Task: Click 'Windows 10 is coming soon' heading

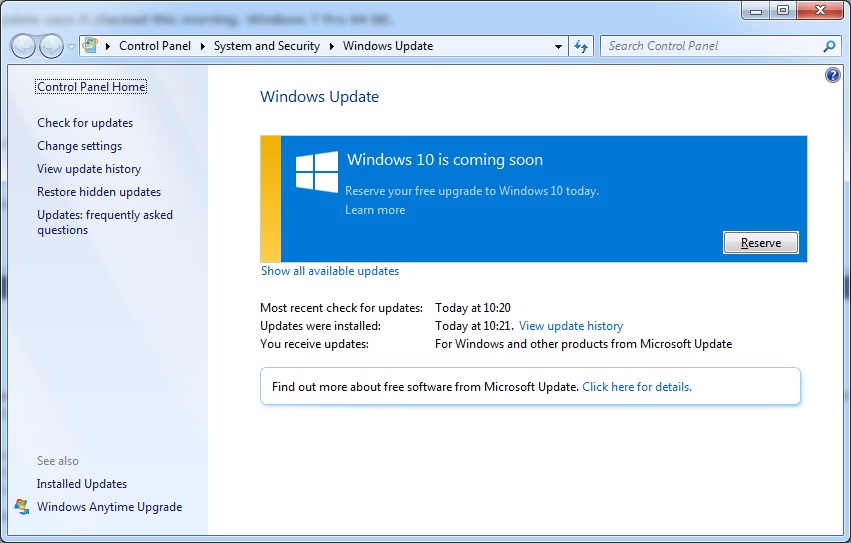Action: click(445, 160)
